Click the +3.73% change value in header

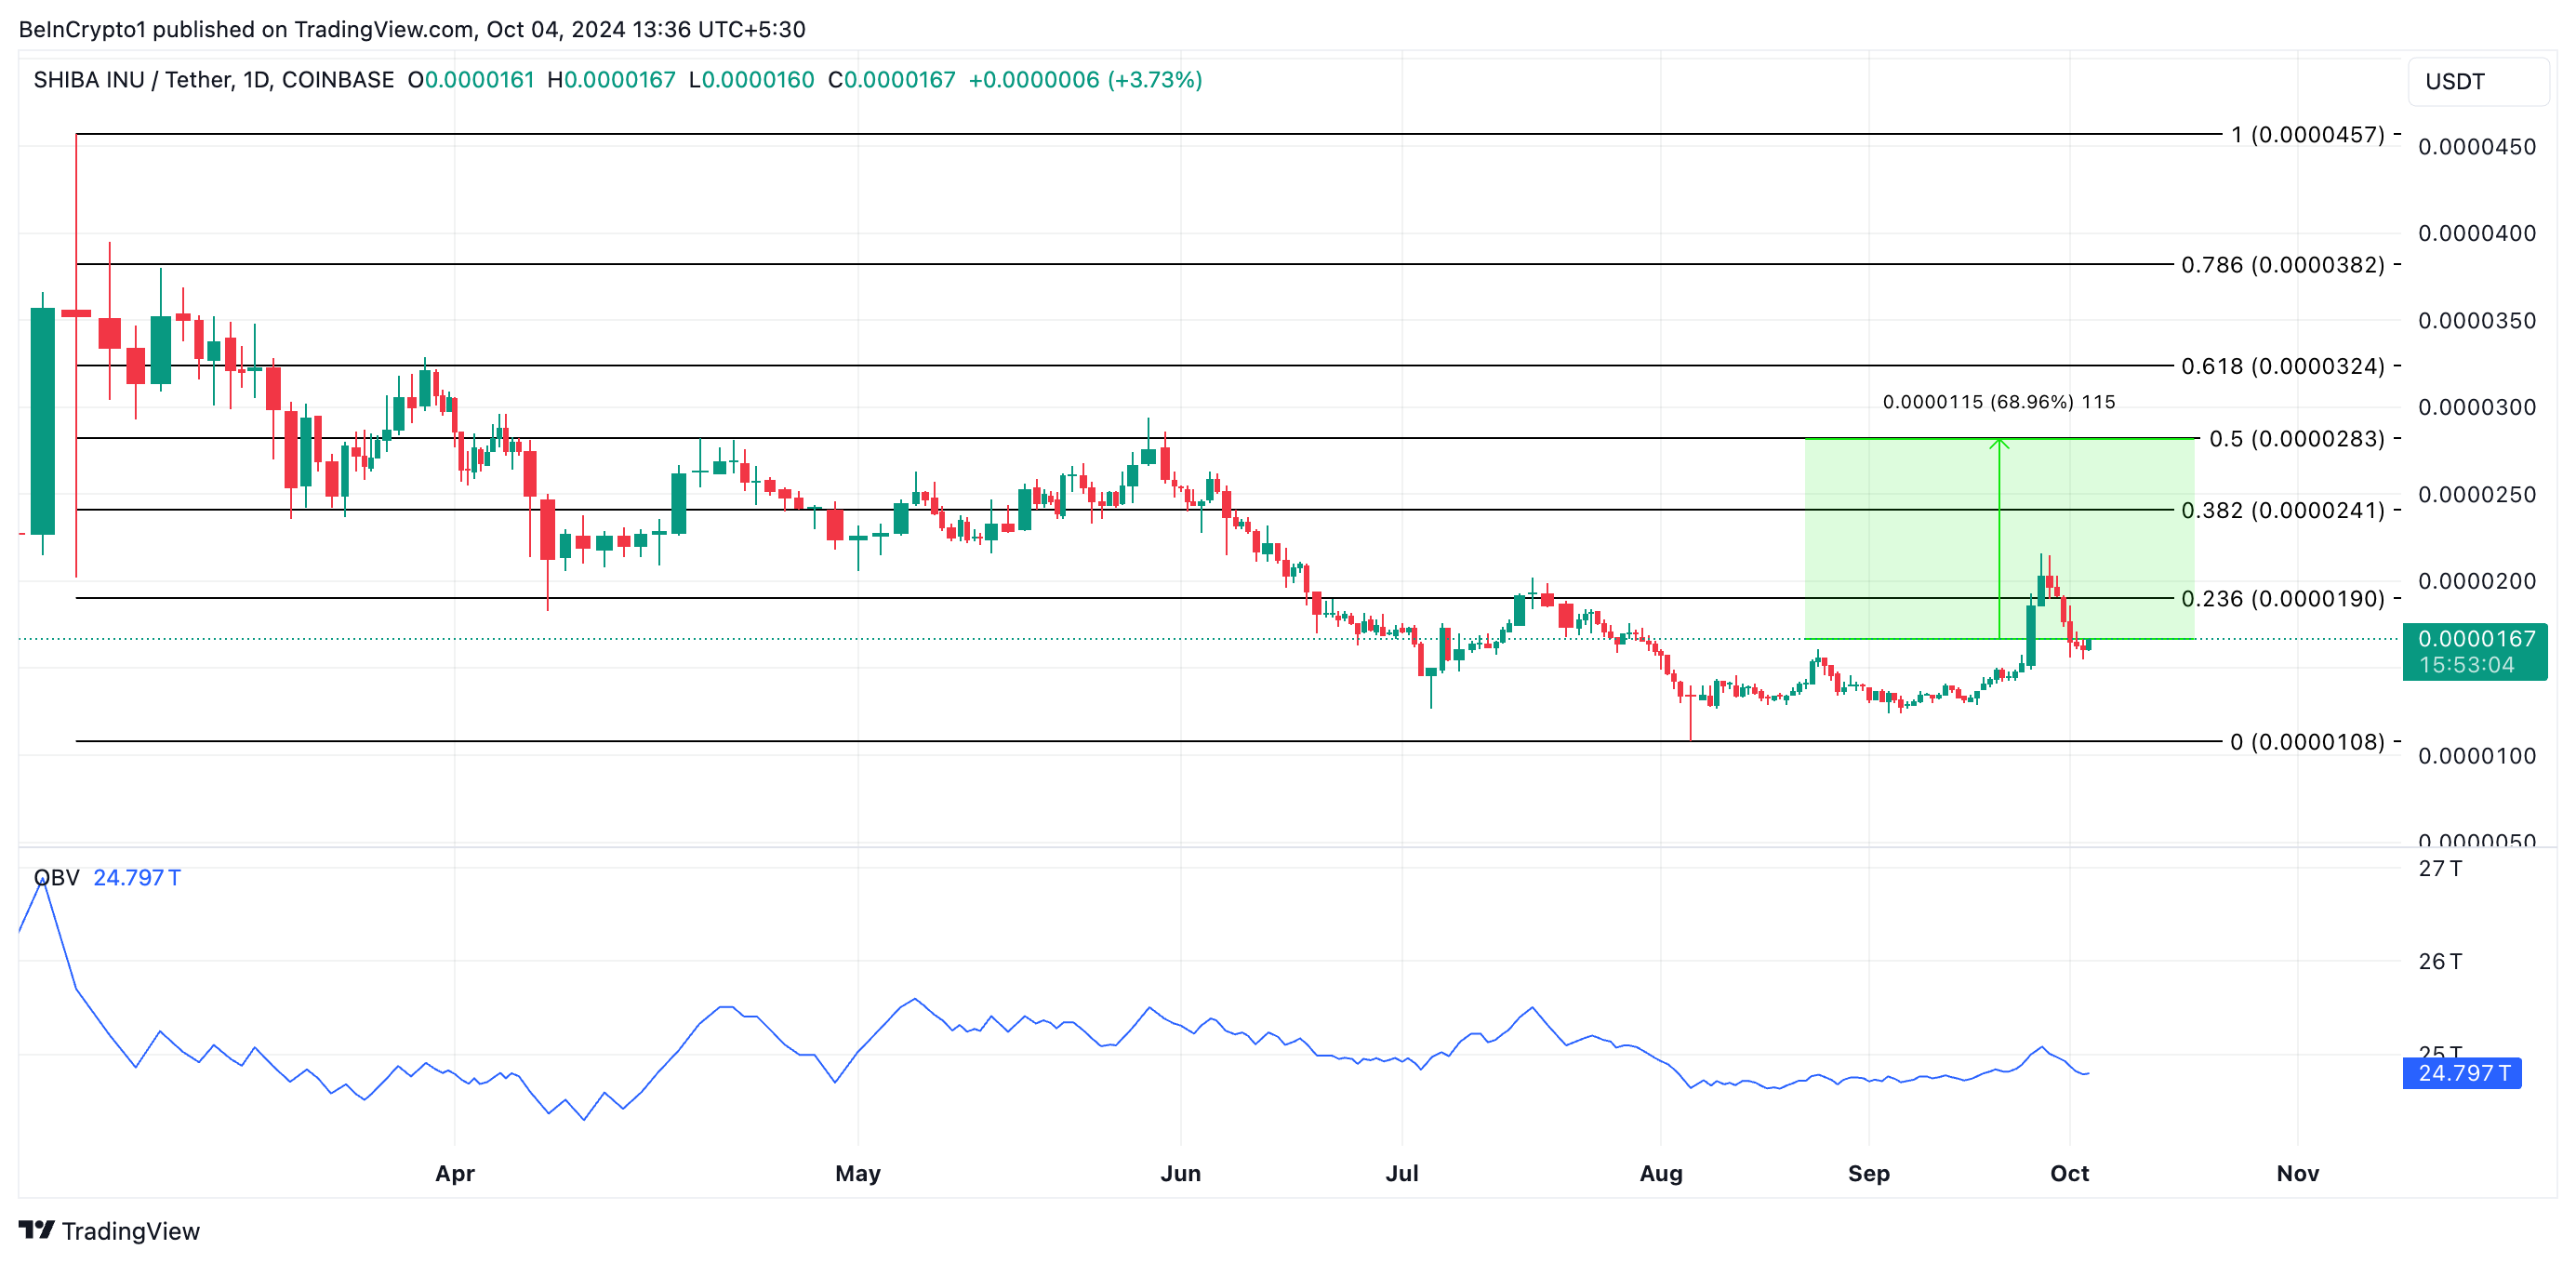click(x=1155, y=80)
